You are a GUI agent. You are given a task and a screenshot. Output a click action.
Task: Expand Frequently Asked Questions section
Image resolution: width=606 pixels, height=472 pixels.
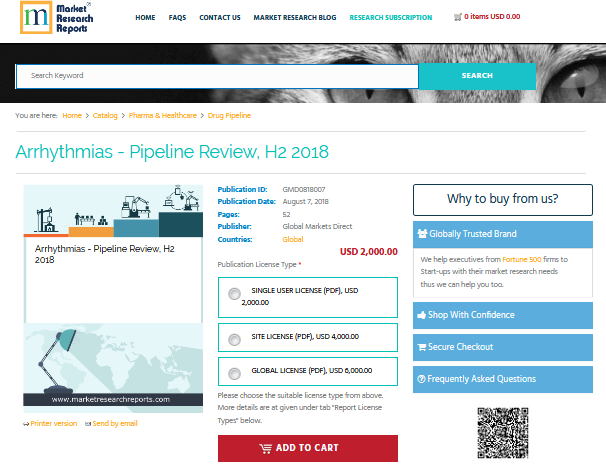[502, 379]
